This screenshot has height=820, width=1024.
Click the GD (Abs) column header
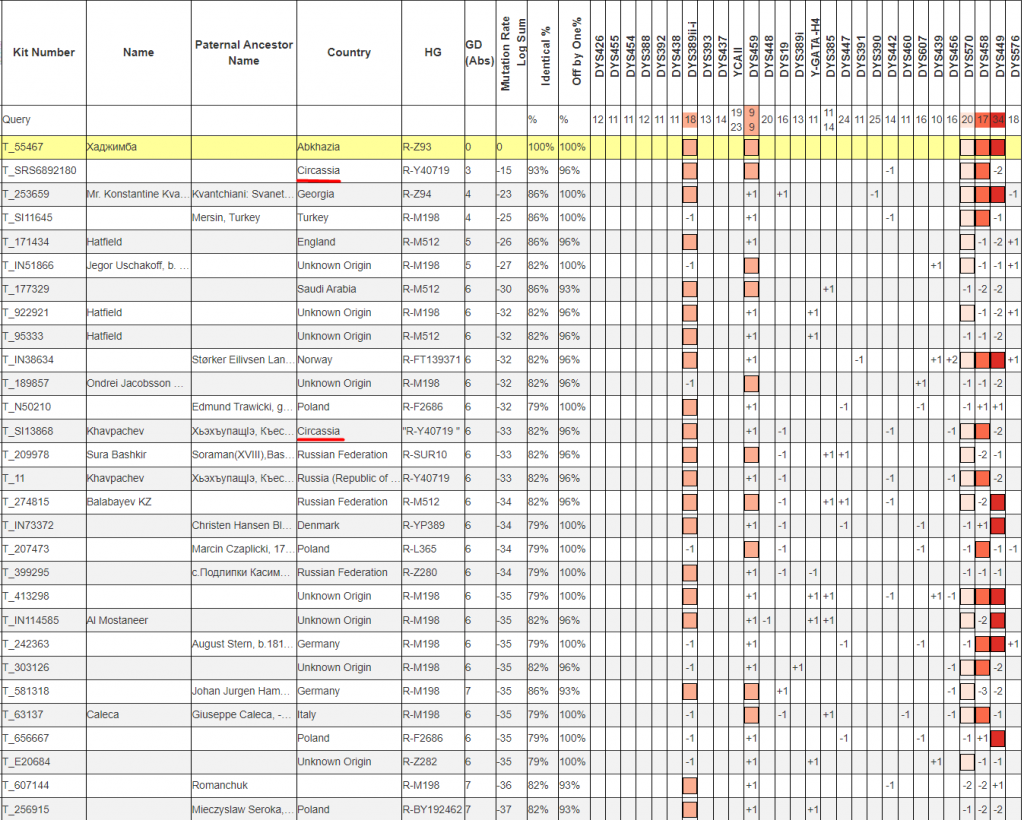(x=479, y=52)
